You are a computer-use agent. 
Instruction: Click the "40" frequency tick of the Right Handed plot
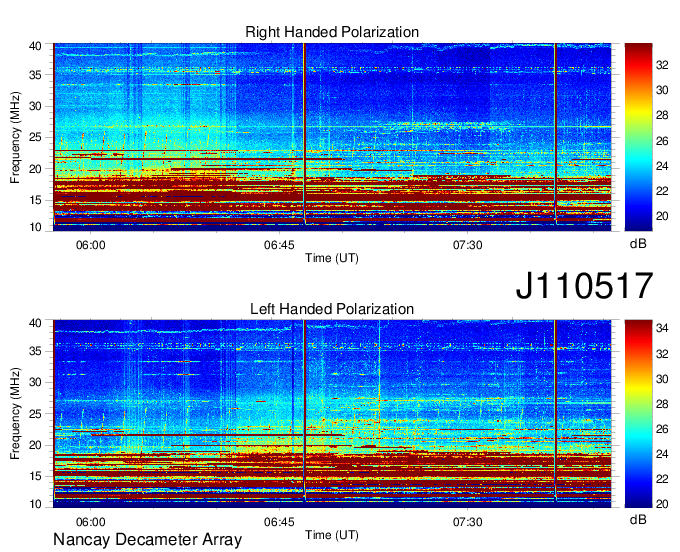click(x=36, y=46)
